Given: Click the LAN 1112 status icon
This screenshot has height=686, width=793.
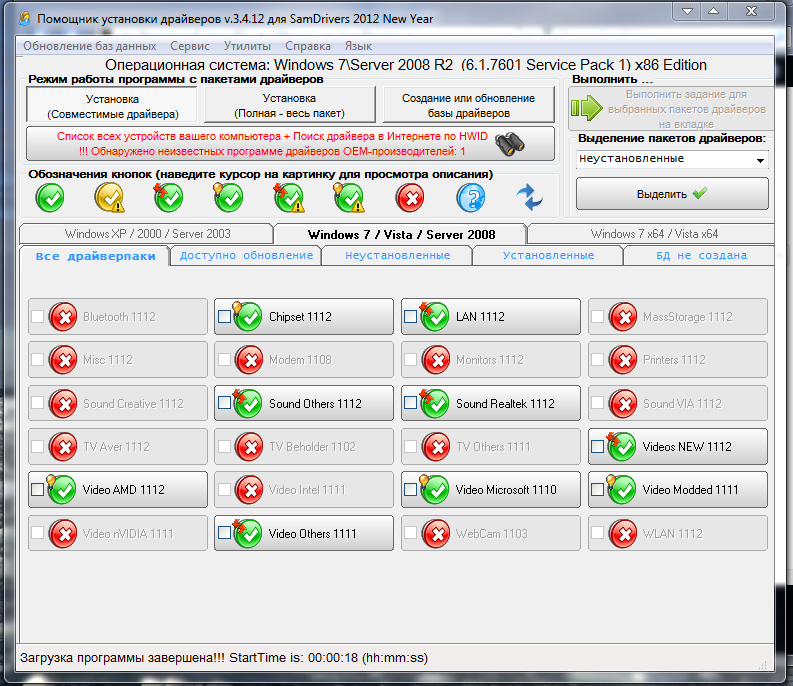Looking at the screenshot, I should pos(434,316).
